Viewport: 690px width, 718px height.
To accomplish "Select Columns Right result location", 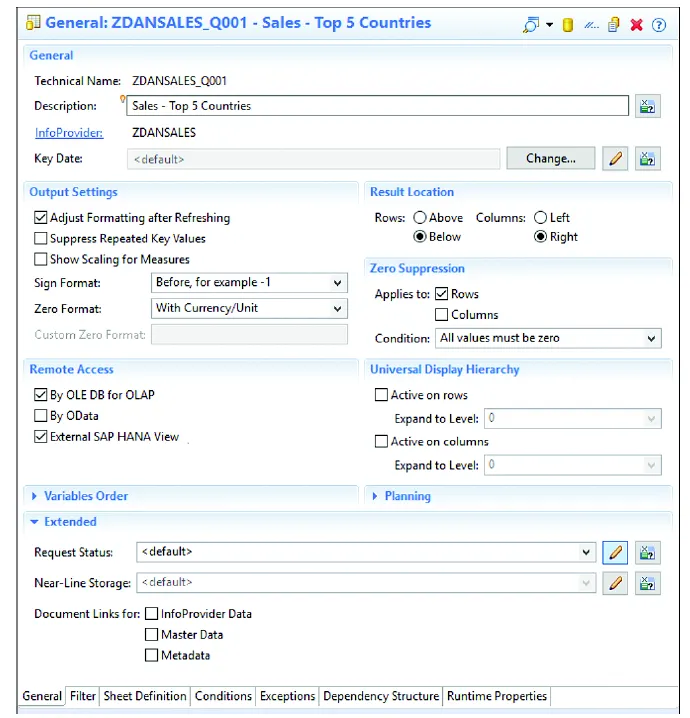I will click(x=540, y=237).
